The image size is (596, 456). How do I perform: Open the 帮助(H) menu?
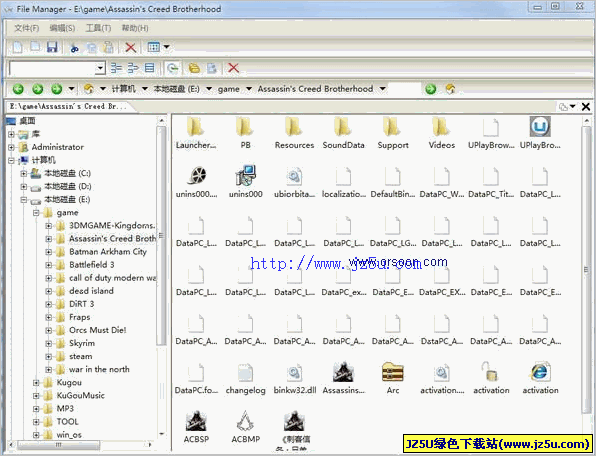[135, 28]
